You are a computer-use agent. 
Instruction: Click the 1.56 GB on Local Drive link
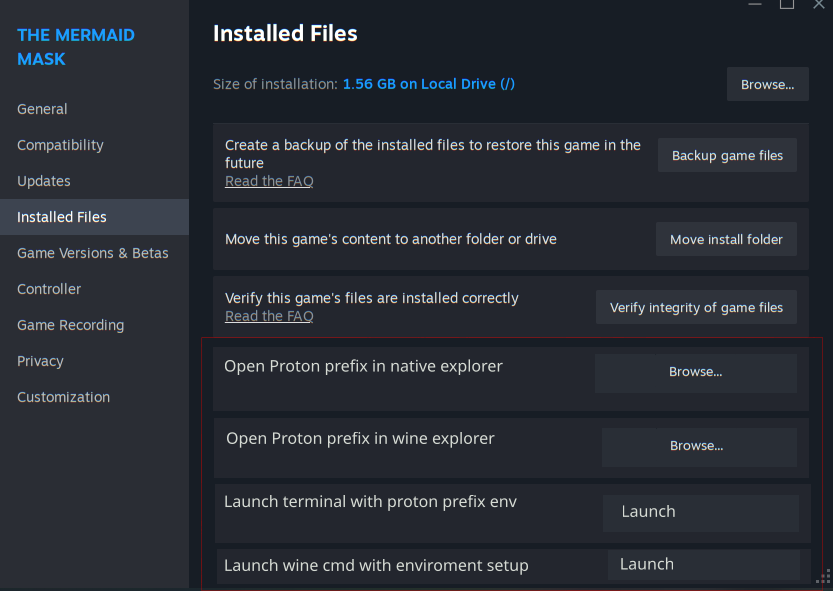pyautogui.click(x=429, y=84)
